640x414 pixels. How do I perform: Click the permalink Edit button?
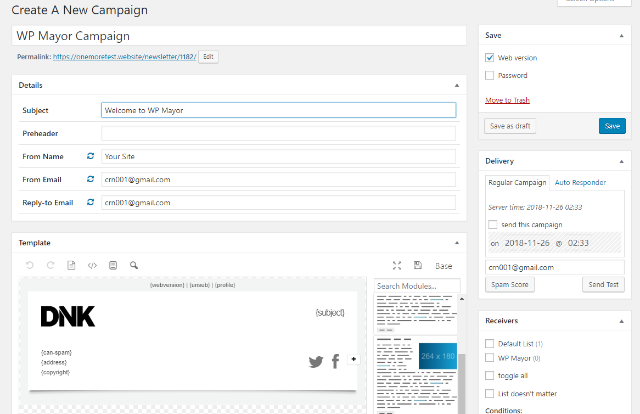[x=208, y=57]
